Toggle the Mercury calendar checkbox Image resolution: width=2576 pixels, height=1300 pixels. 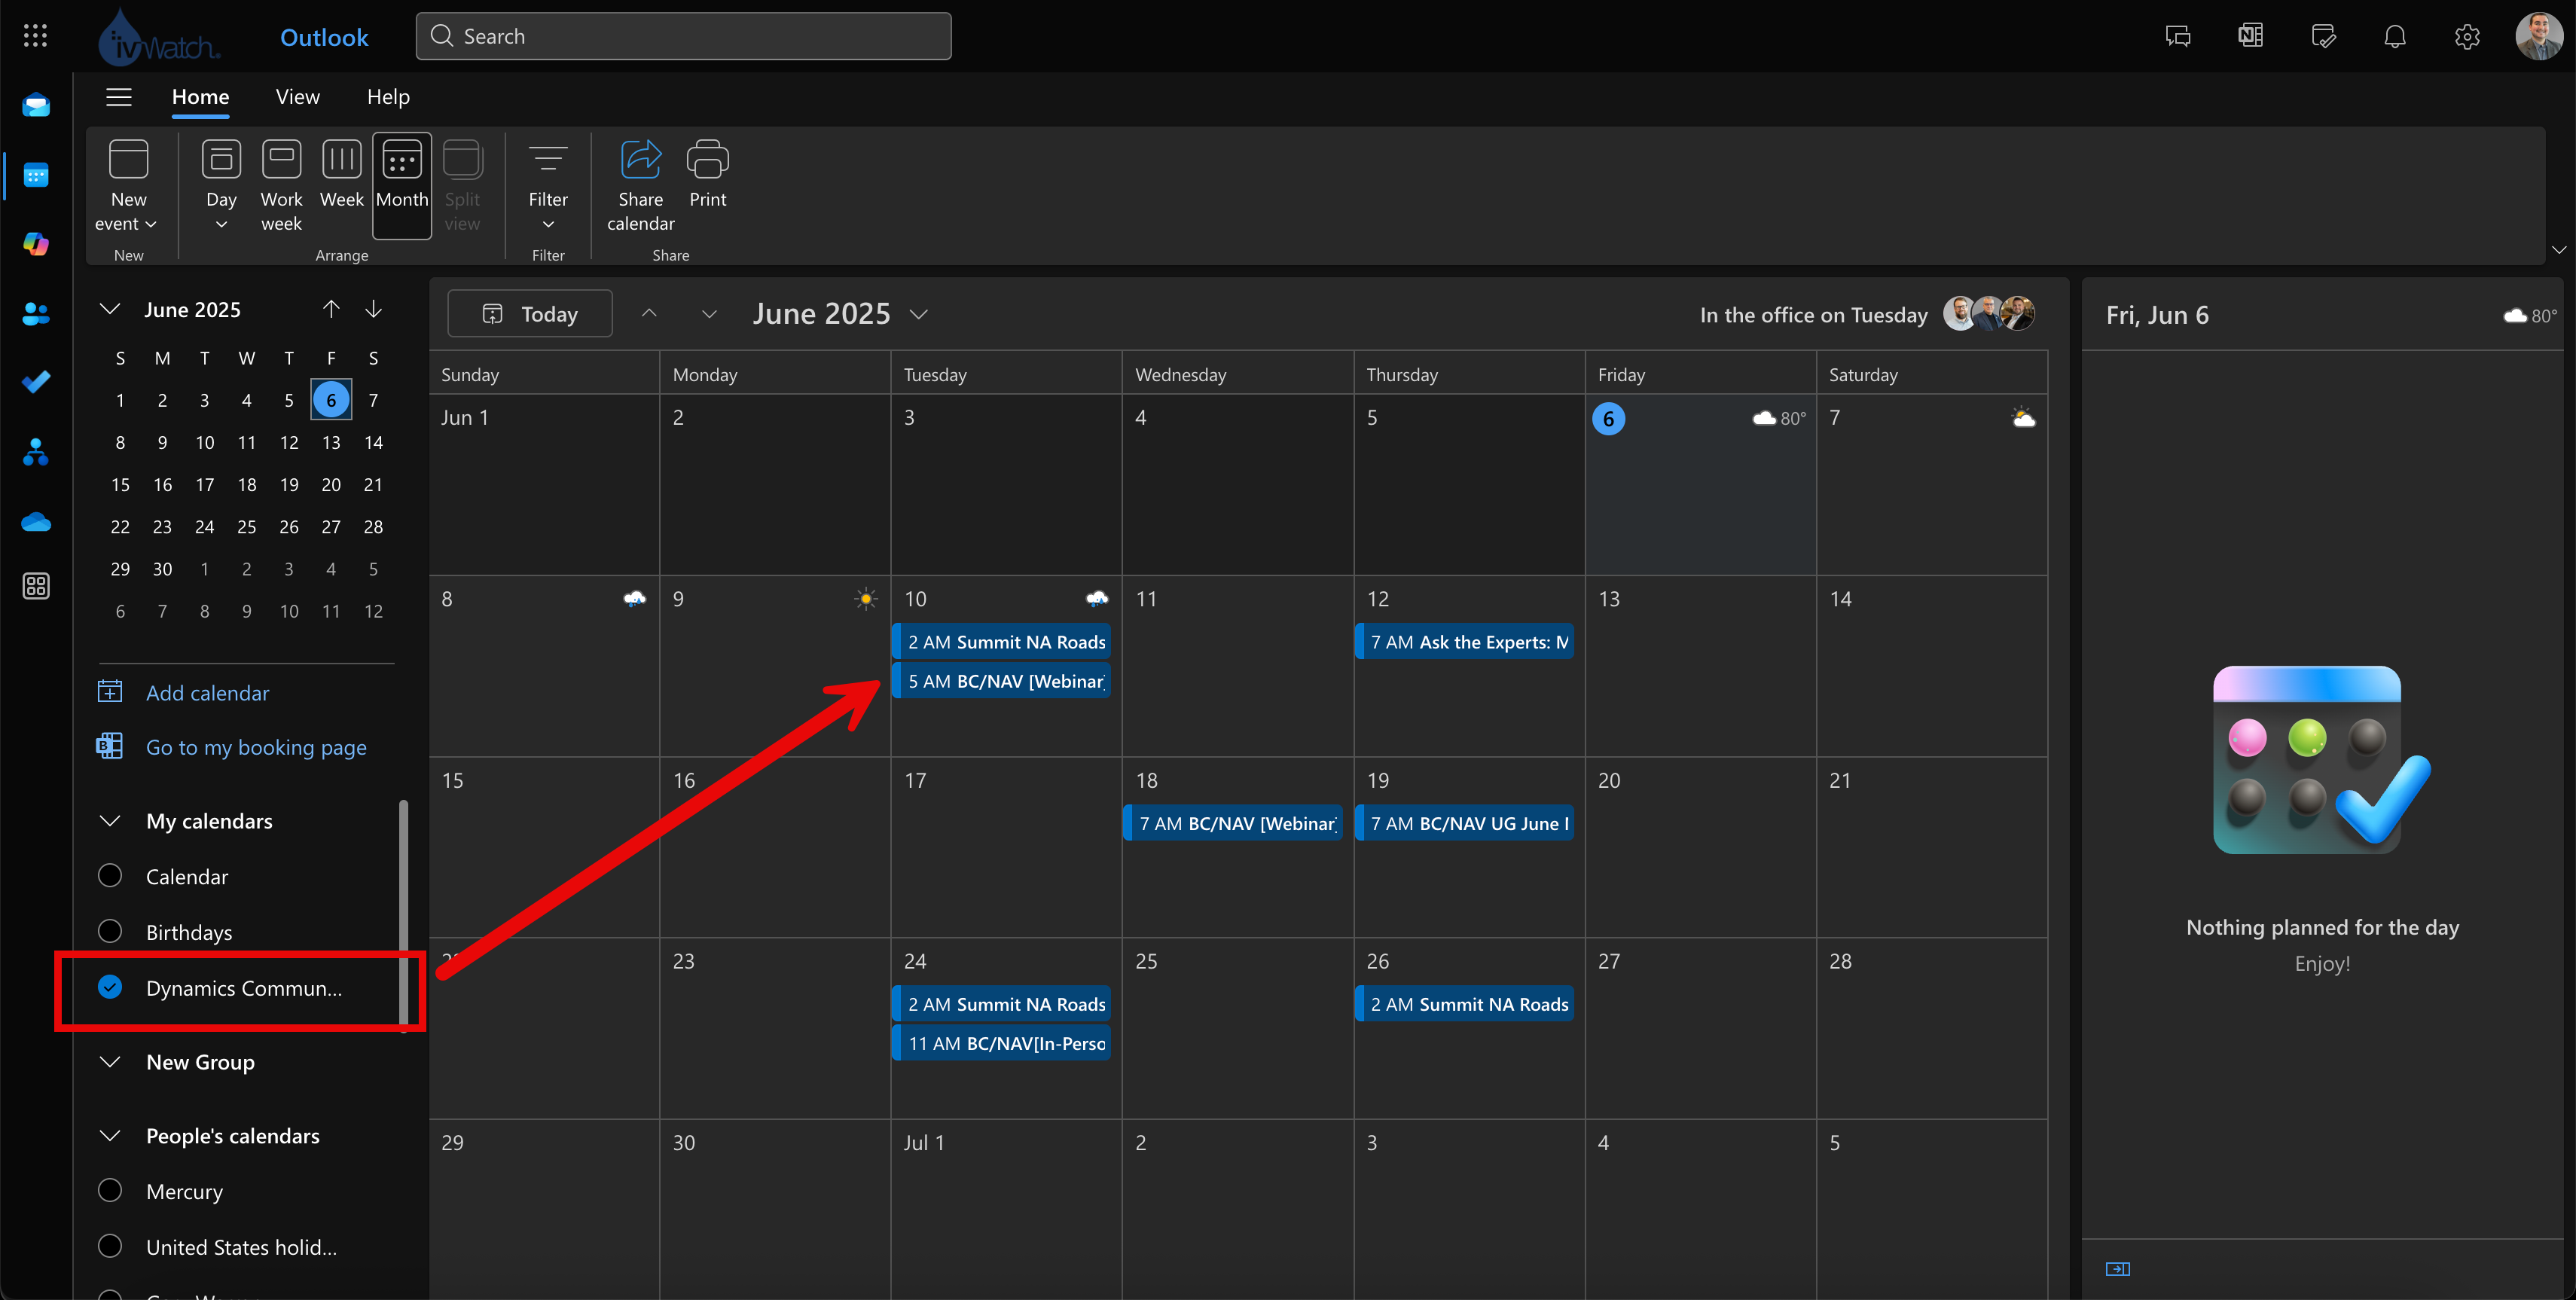pyautogui.click(x=110, y=1191)
